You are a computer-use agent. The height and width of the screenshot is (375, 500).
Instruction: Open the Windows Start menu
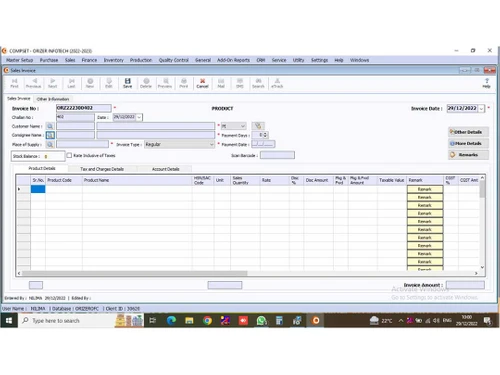pyautogui.click(x=9, y=321)
